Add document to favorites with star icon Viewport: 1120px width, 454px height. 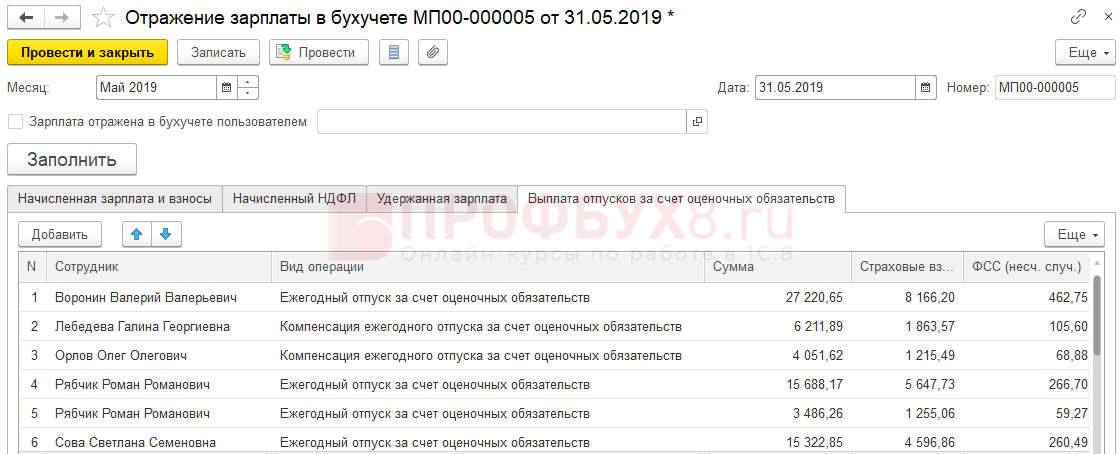[104, 18]
